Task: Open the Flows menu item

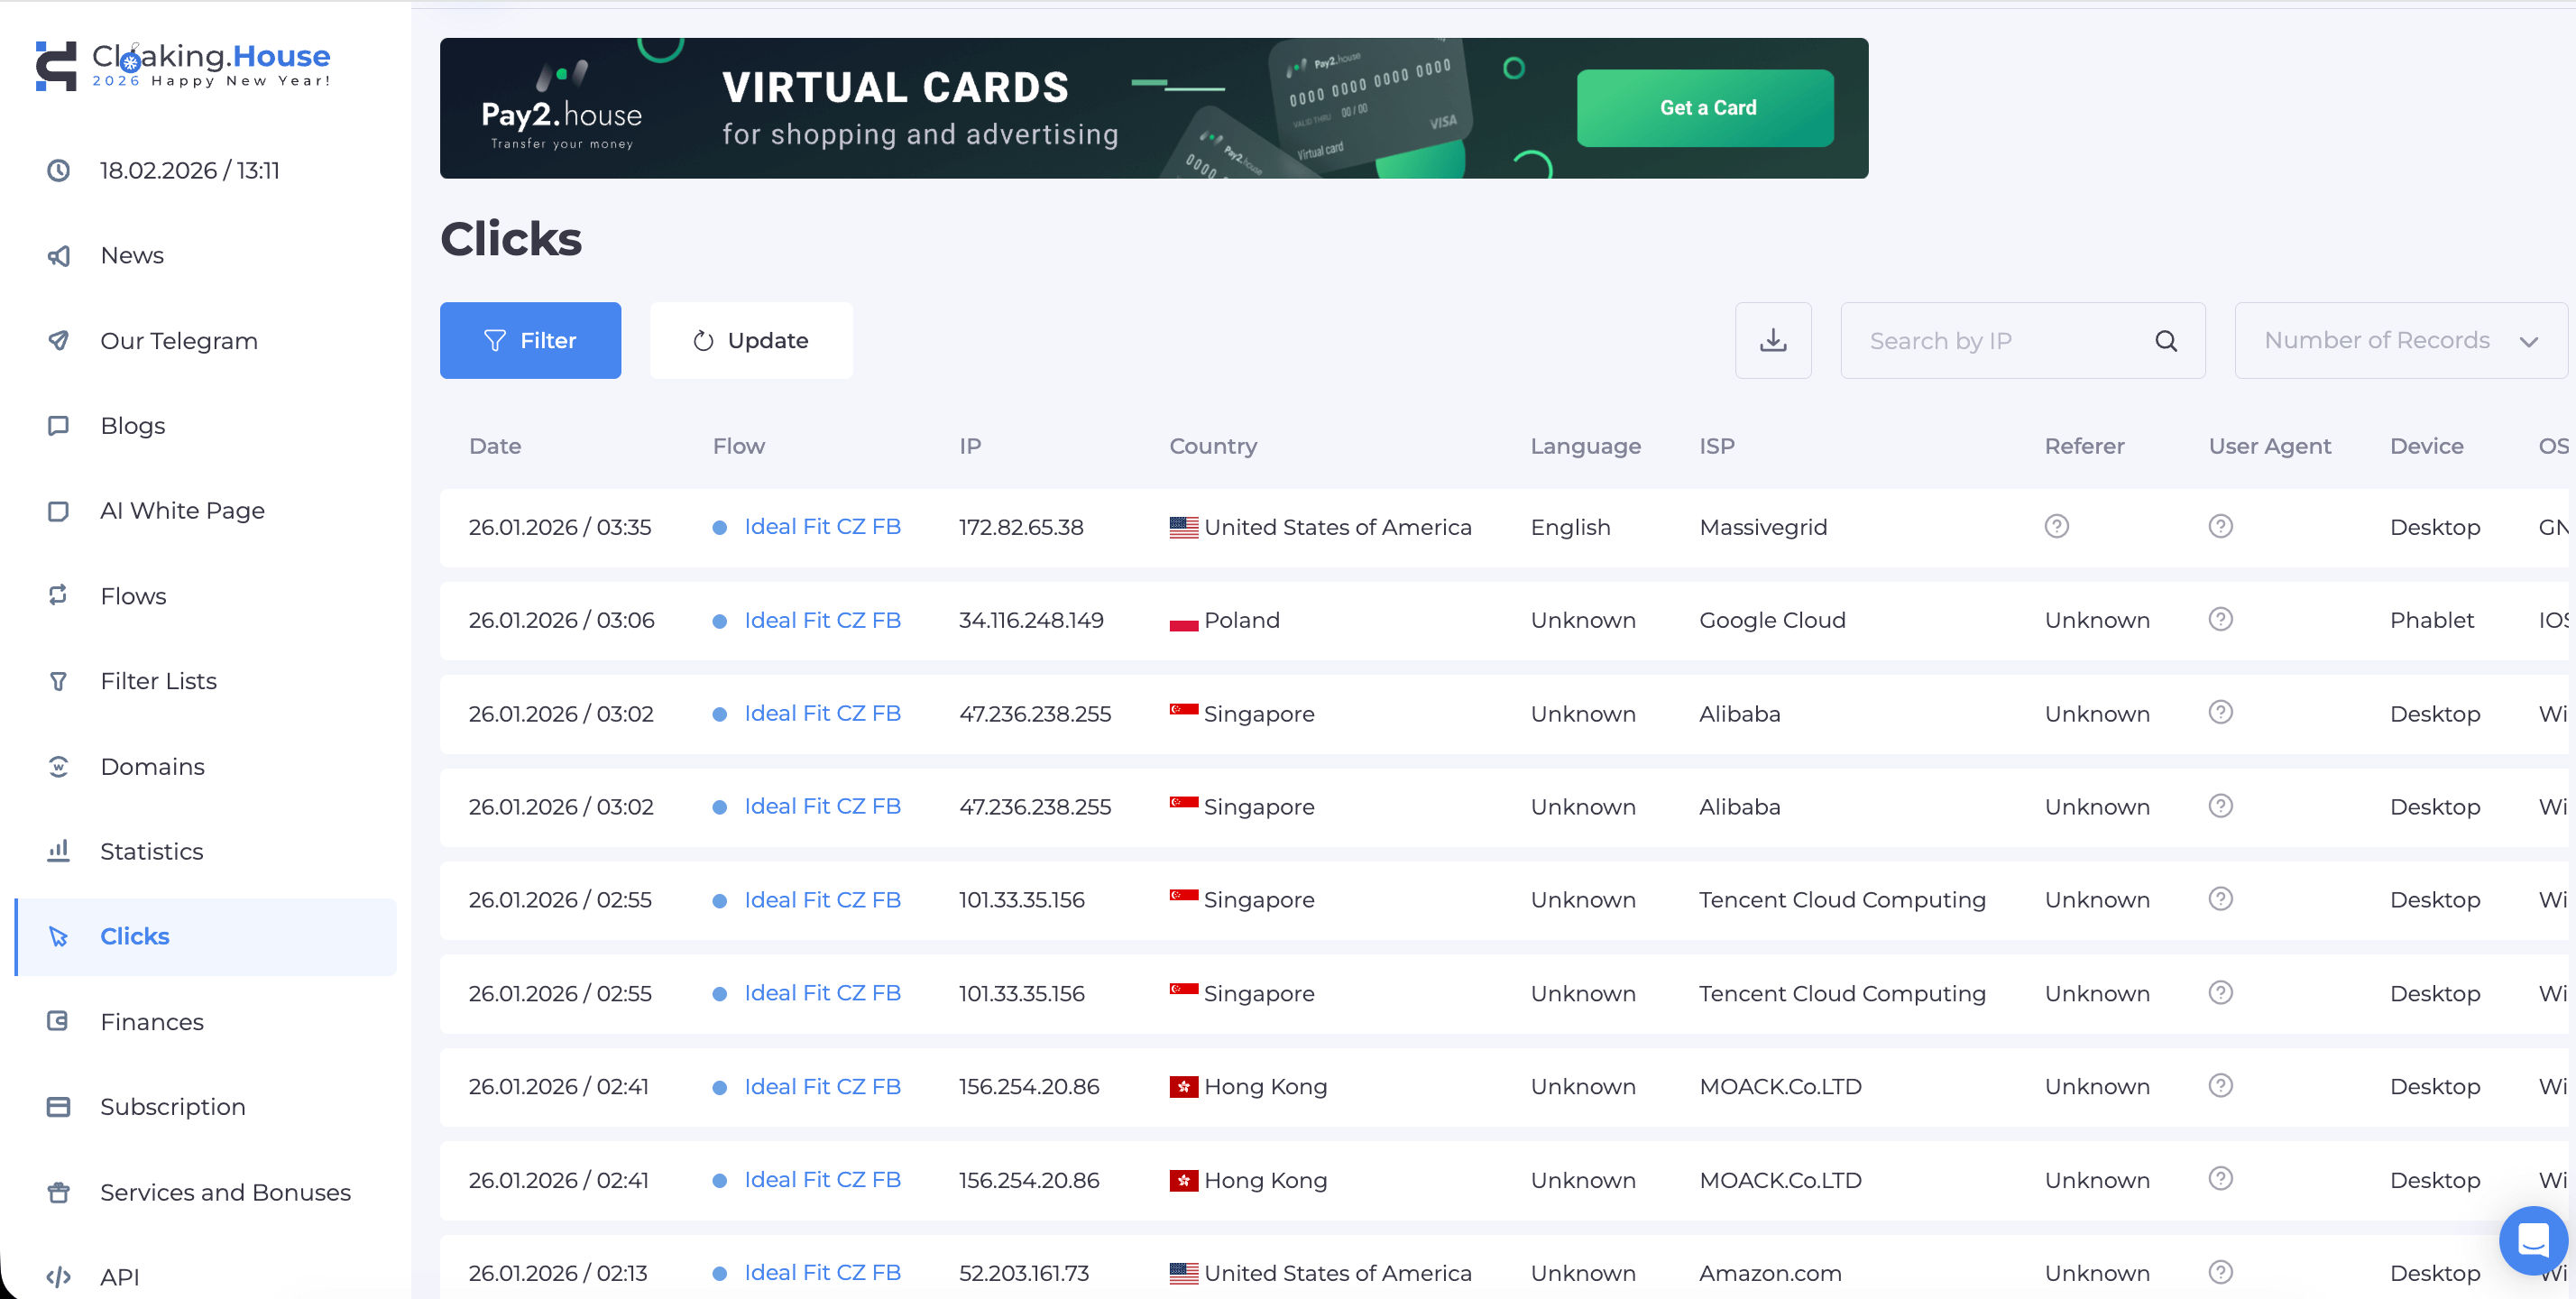Action: pos(133,596)
